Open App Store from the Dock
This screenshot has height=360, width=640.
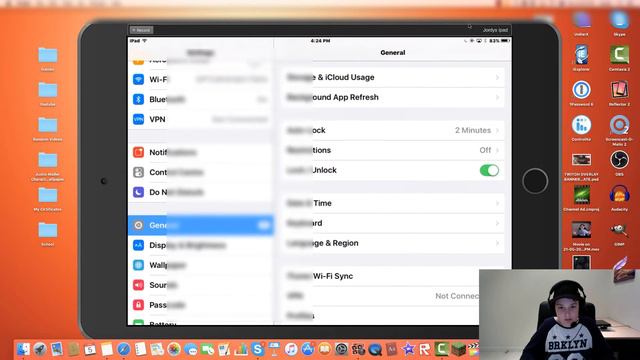307,349
